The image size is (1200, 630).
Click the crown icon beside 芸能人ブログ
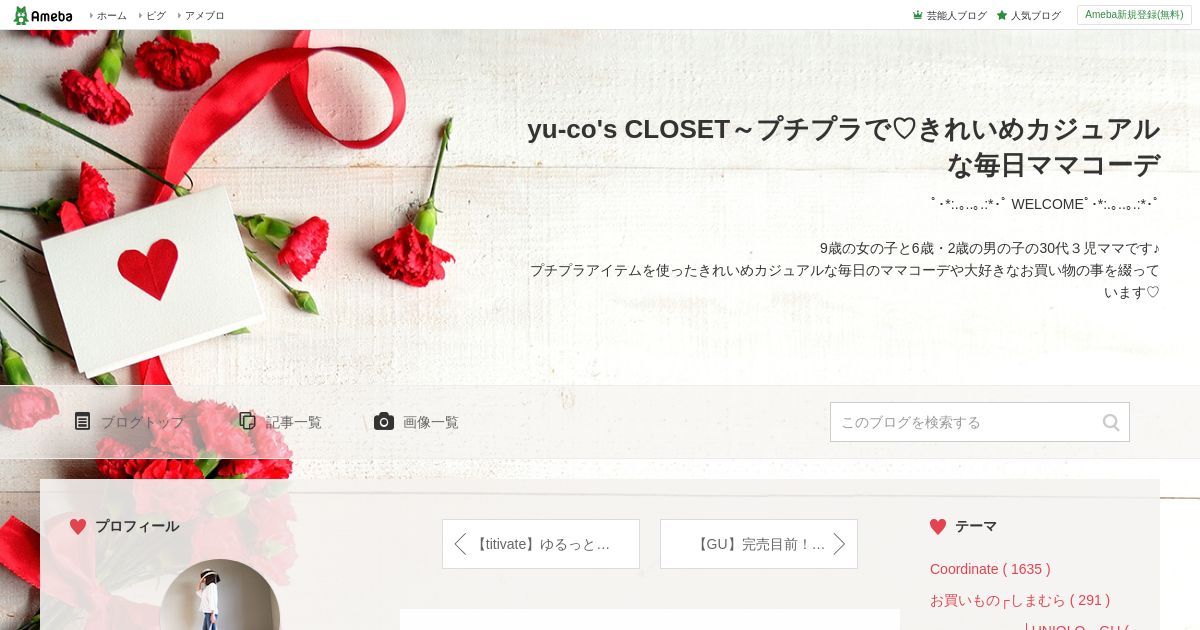[x=918, y=15]
